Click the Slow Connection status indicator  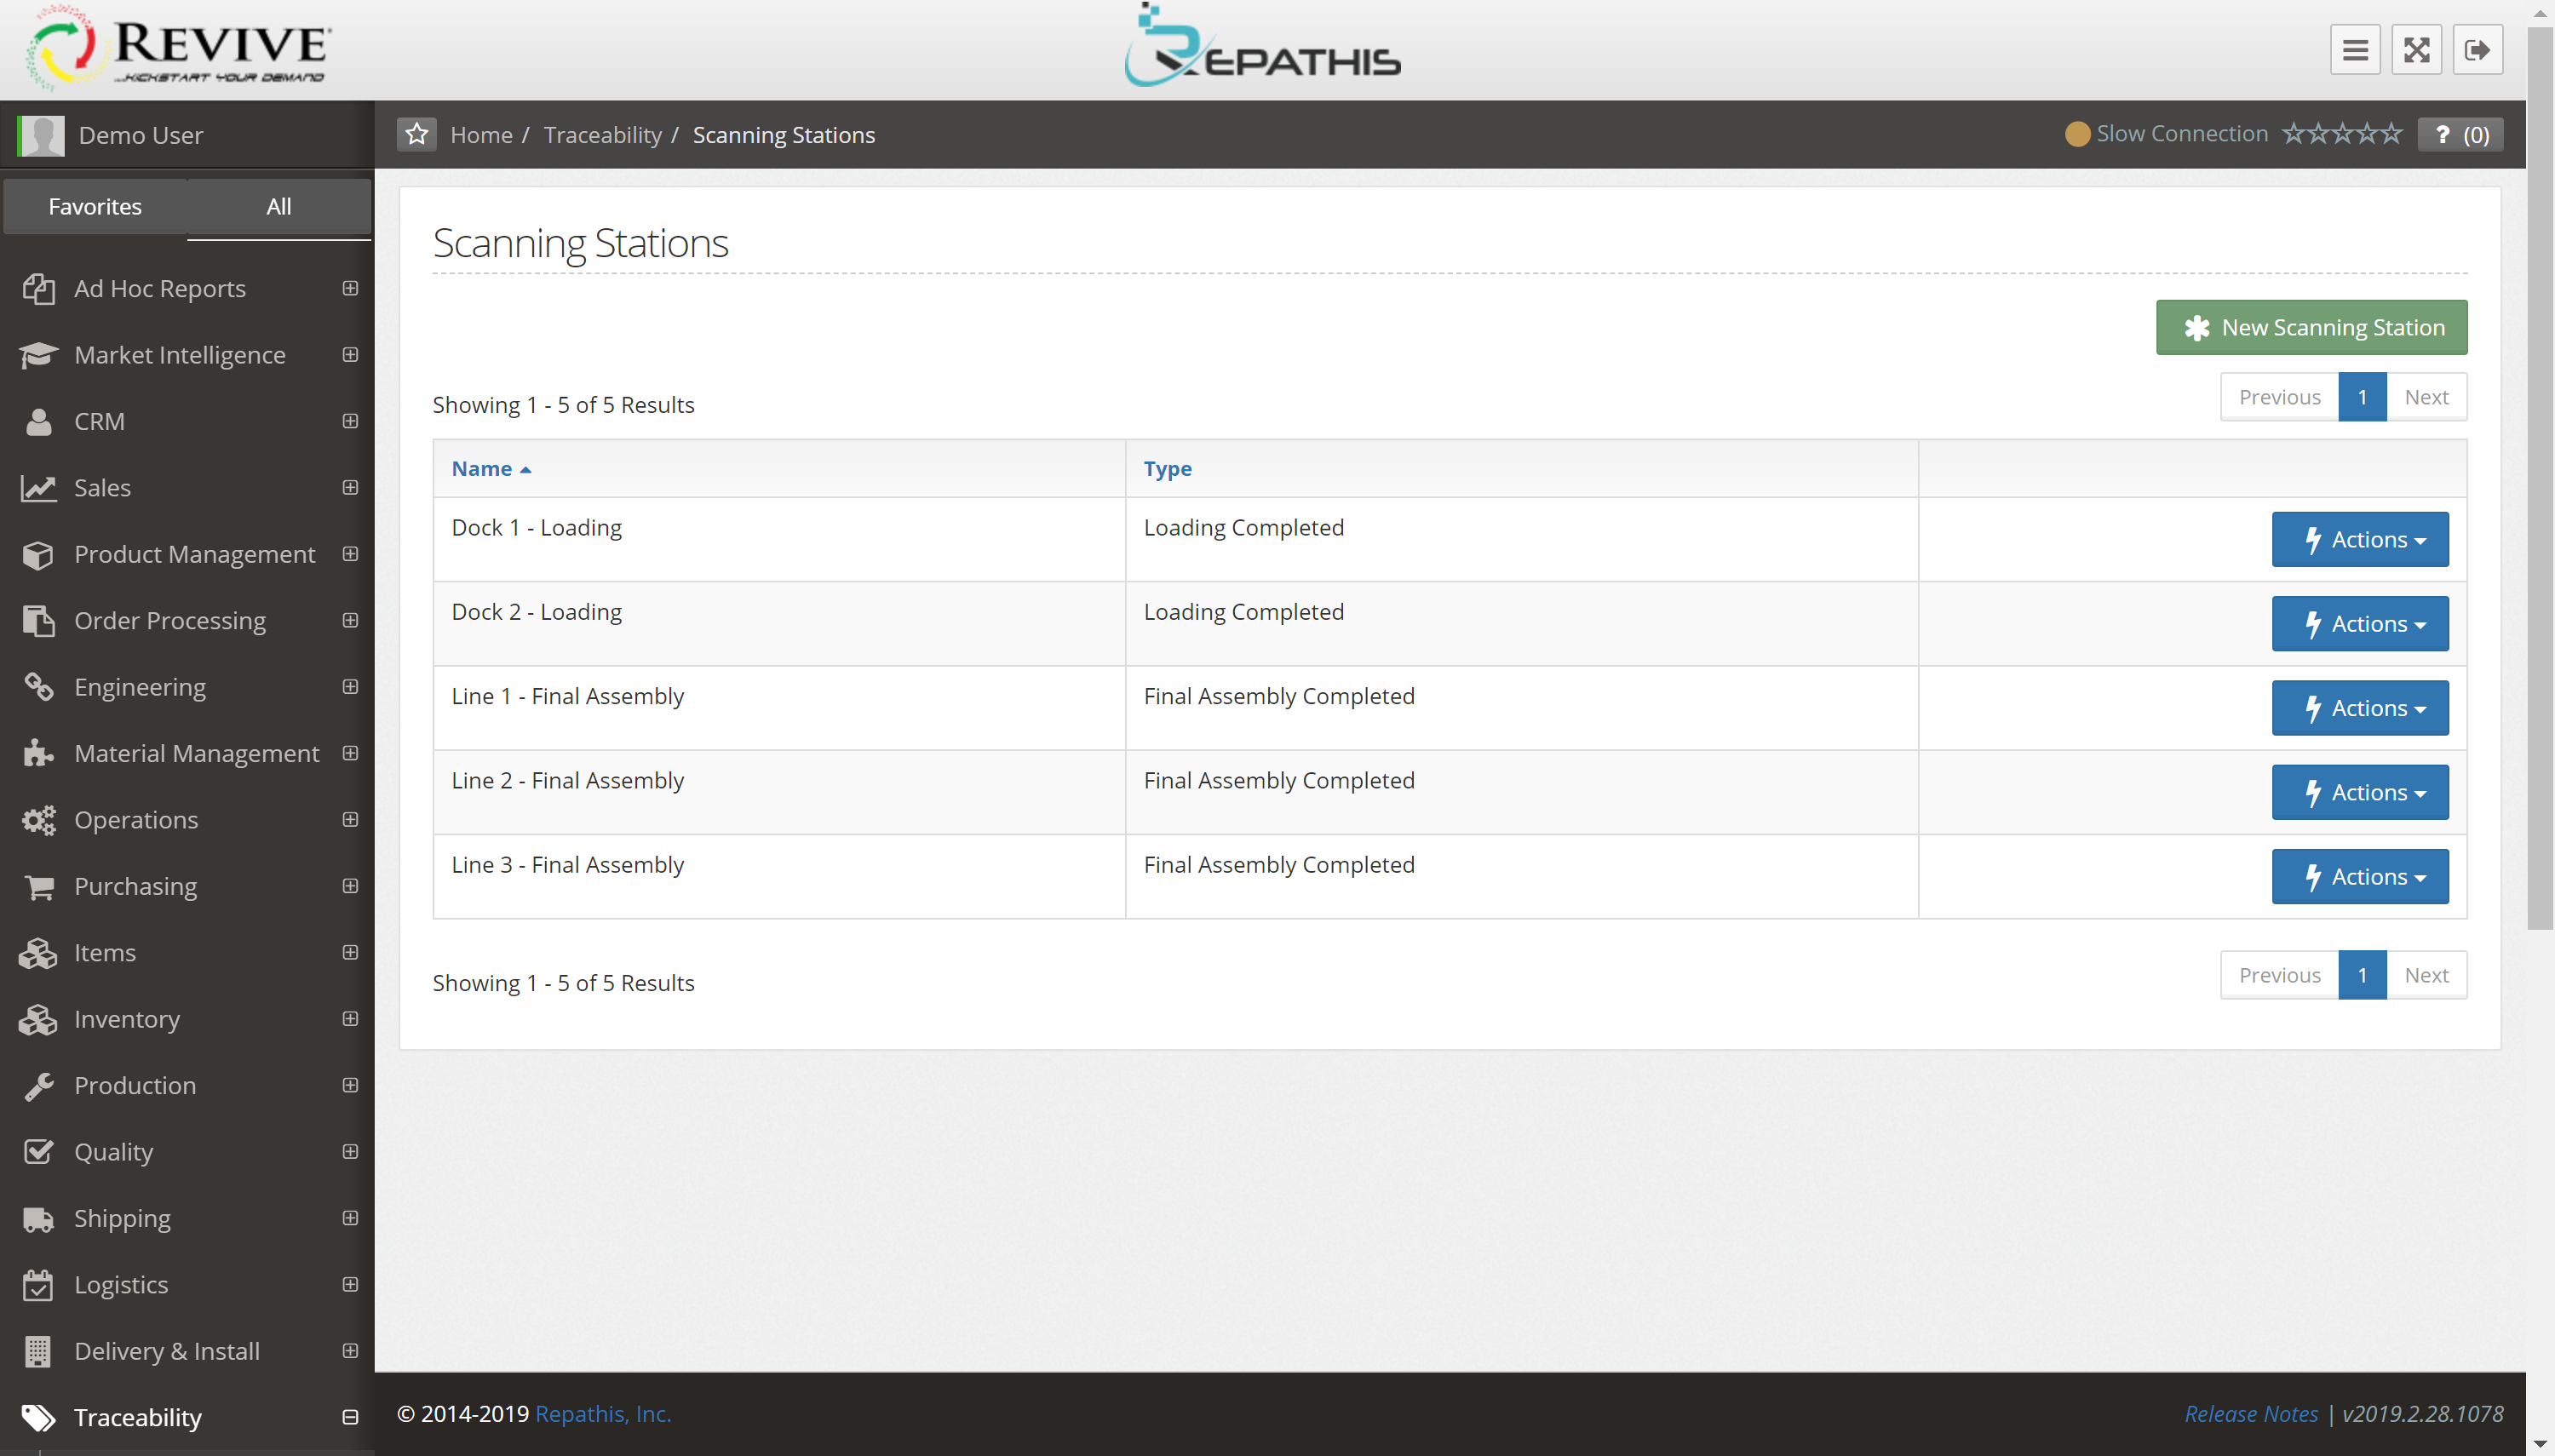click(2166, 134)
